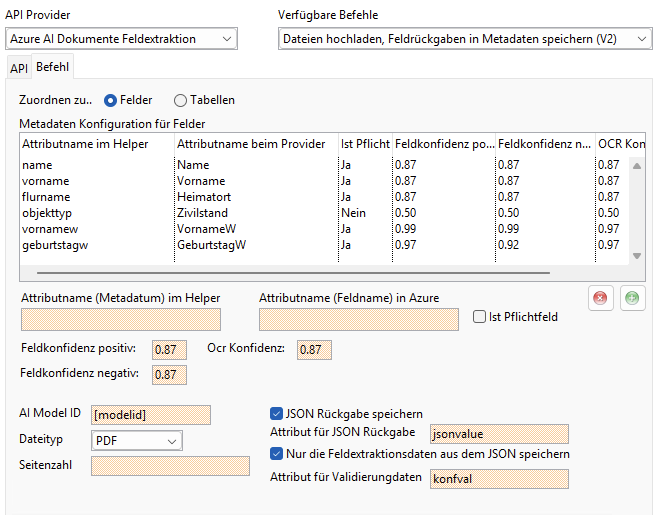Image resolution: width=658 pixels, height=515 pixels.
Task: Uncheck Nur die Feldextraktionsdaten option
Action: pyautogui.click(x=277, y=453)
